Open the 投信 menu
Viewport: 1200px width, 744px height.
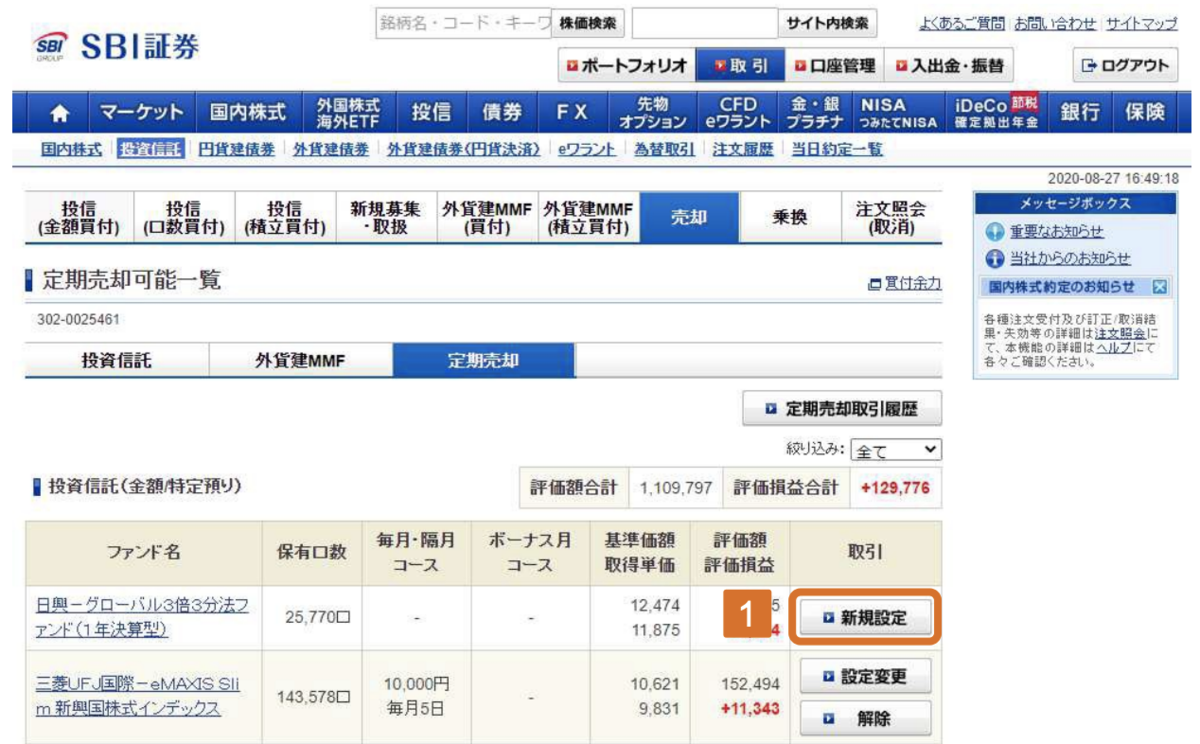tap(431, 112)
